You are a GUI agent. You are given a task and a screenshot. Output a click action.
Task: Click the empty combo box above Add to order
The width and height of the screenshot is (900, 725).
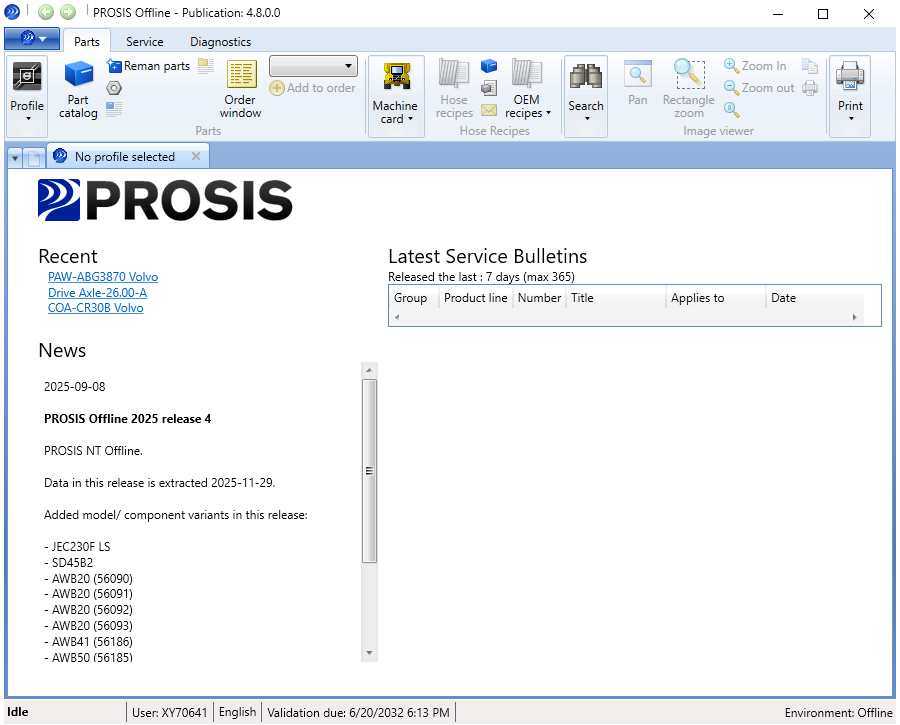[x=313, y=66]
